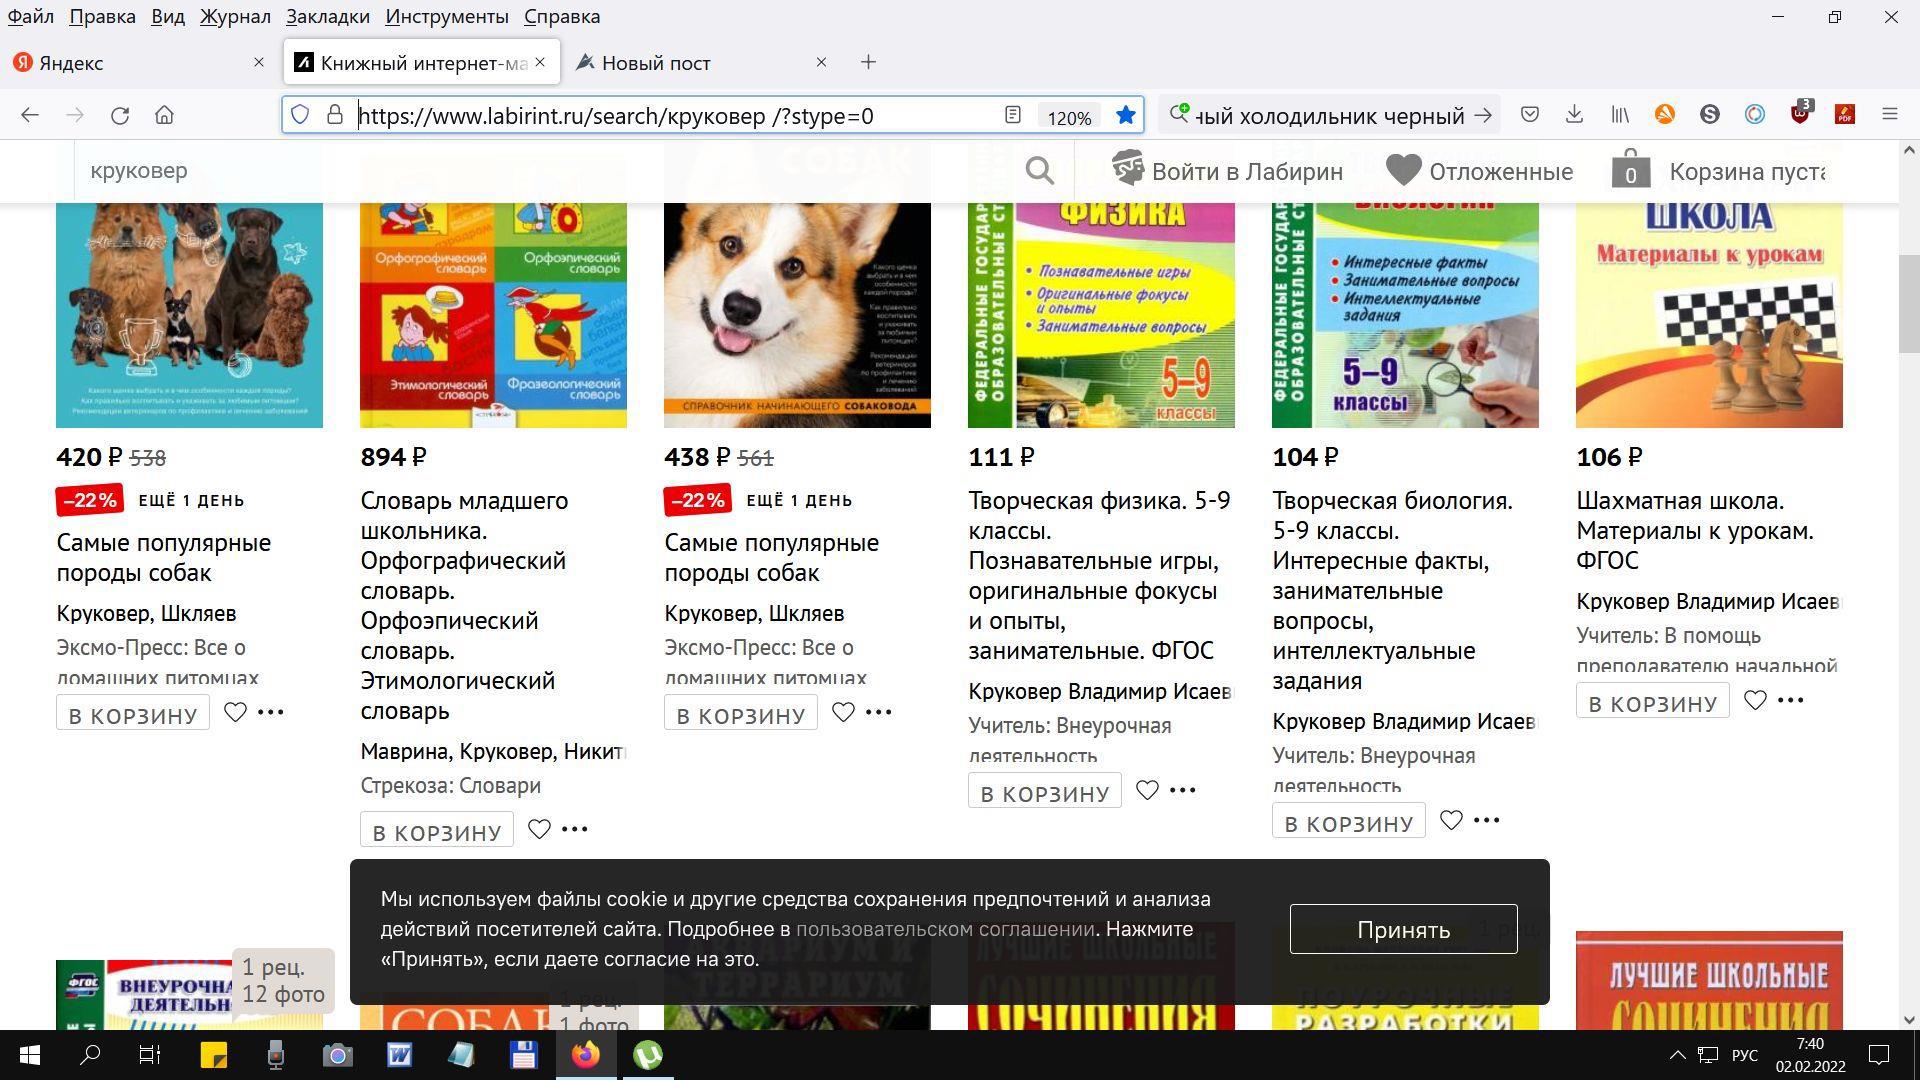This screenshot has height=1080, width=1920.
Task: Go to the browser home page
Action: pos(165,115)
